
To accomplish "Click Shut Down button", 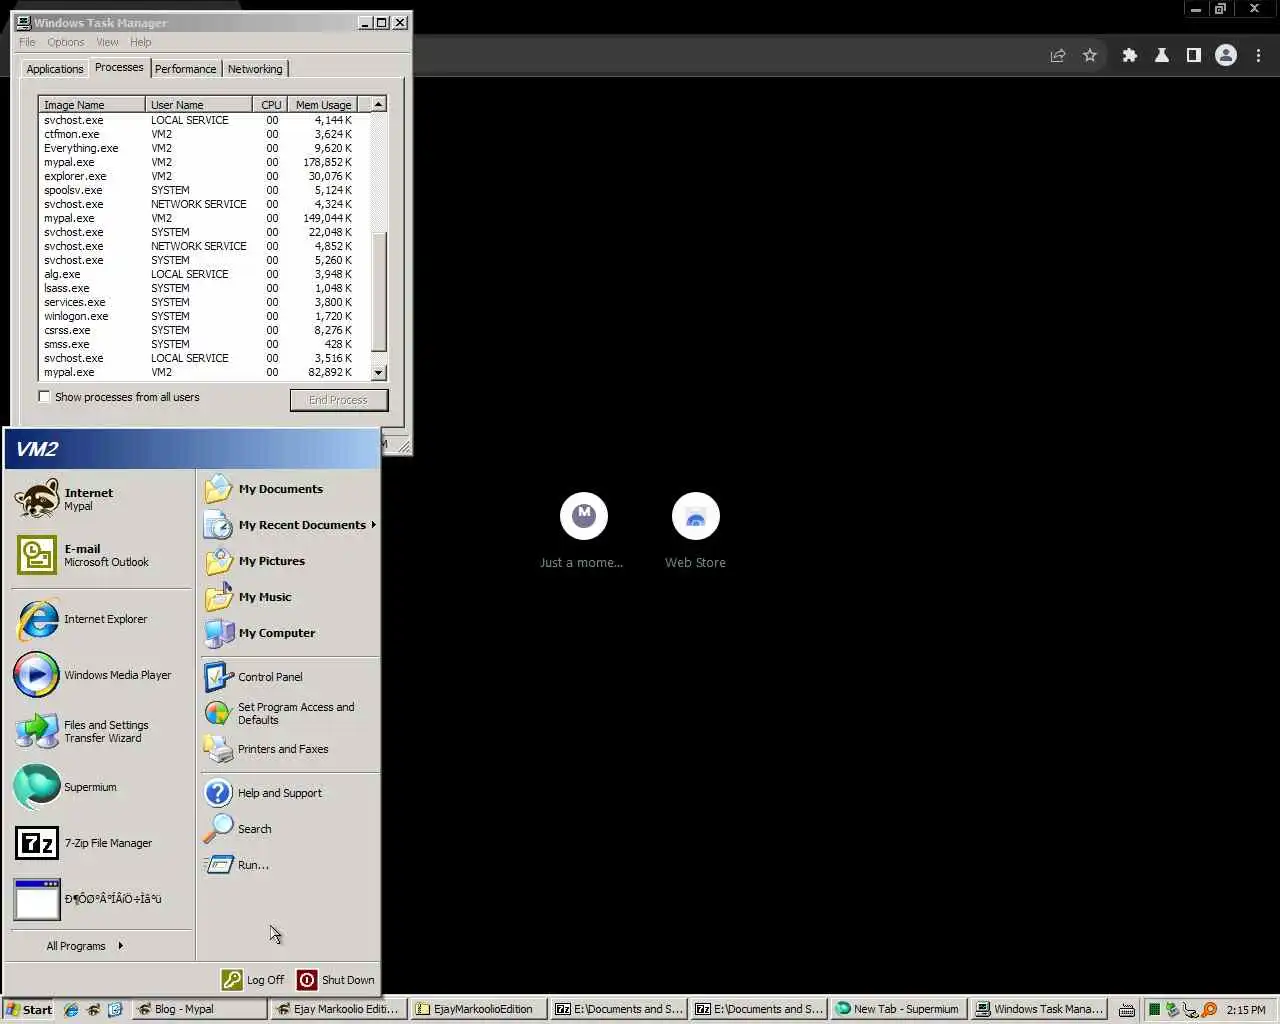I will tap(336, 980).
